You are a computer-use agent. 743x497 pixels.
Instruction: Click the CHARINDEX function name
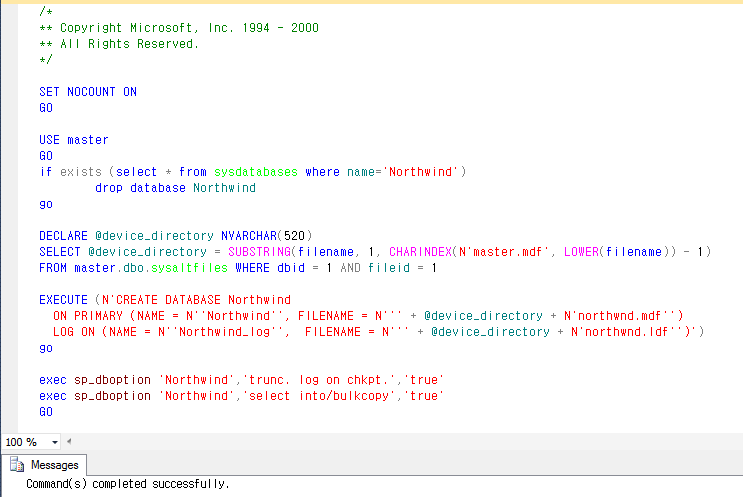(x=420, y=252)
